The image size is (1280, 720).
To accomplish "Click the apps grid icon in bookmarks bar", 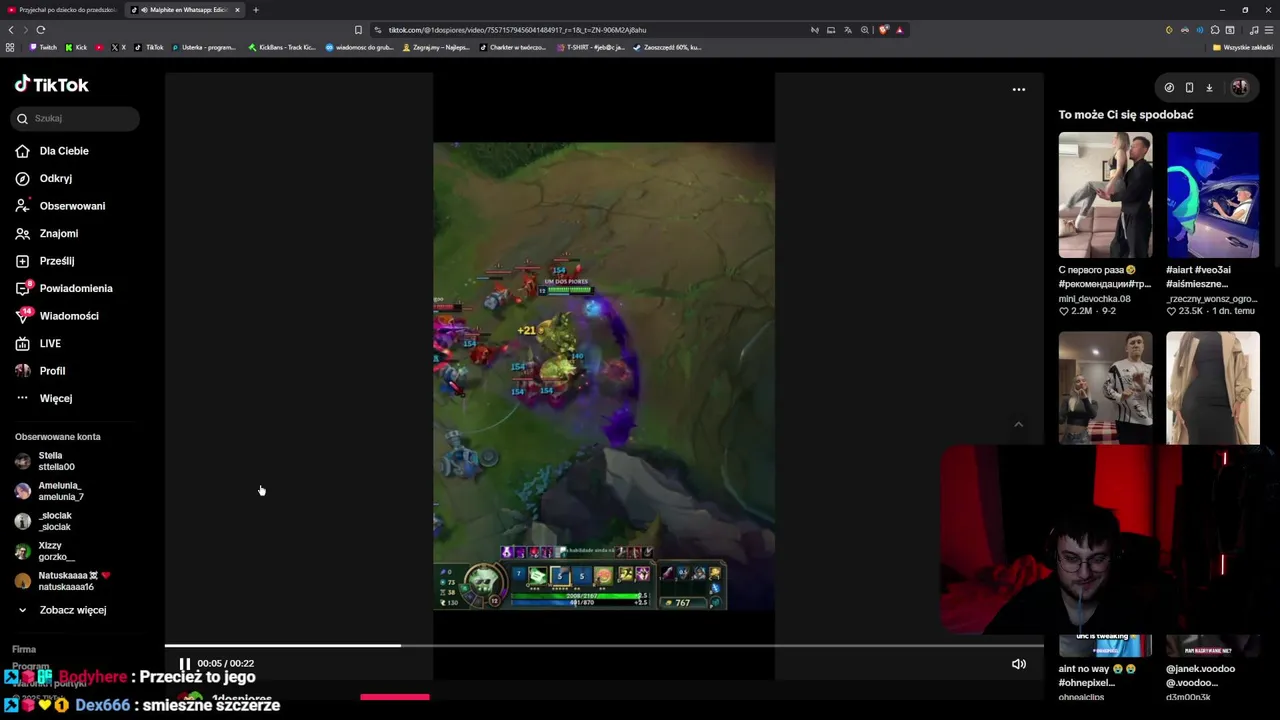I will [10, 47].
